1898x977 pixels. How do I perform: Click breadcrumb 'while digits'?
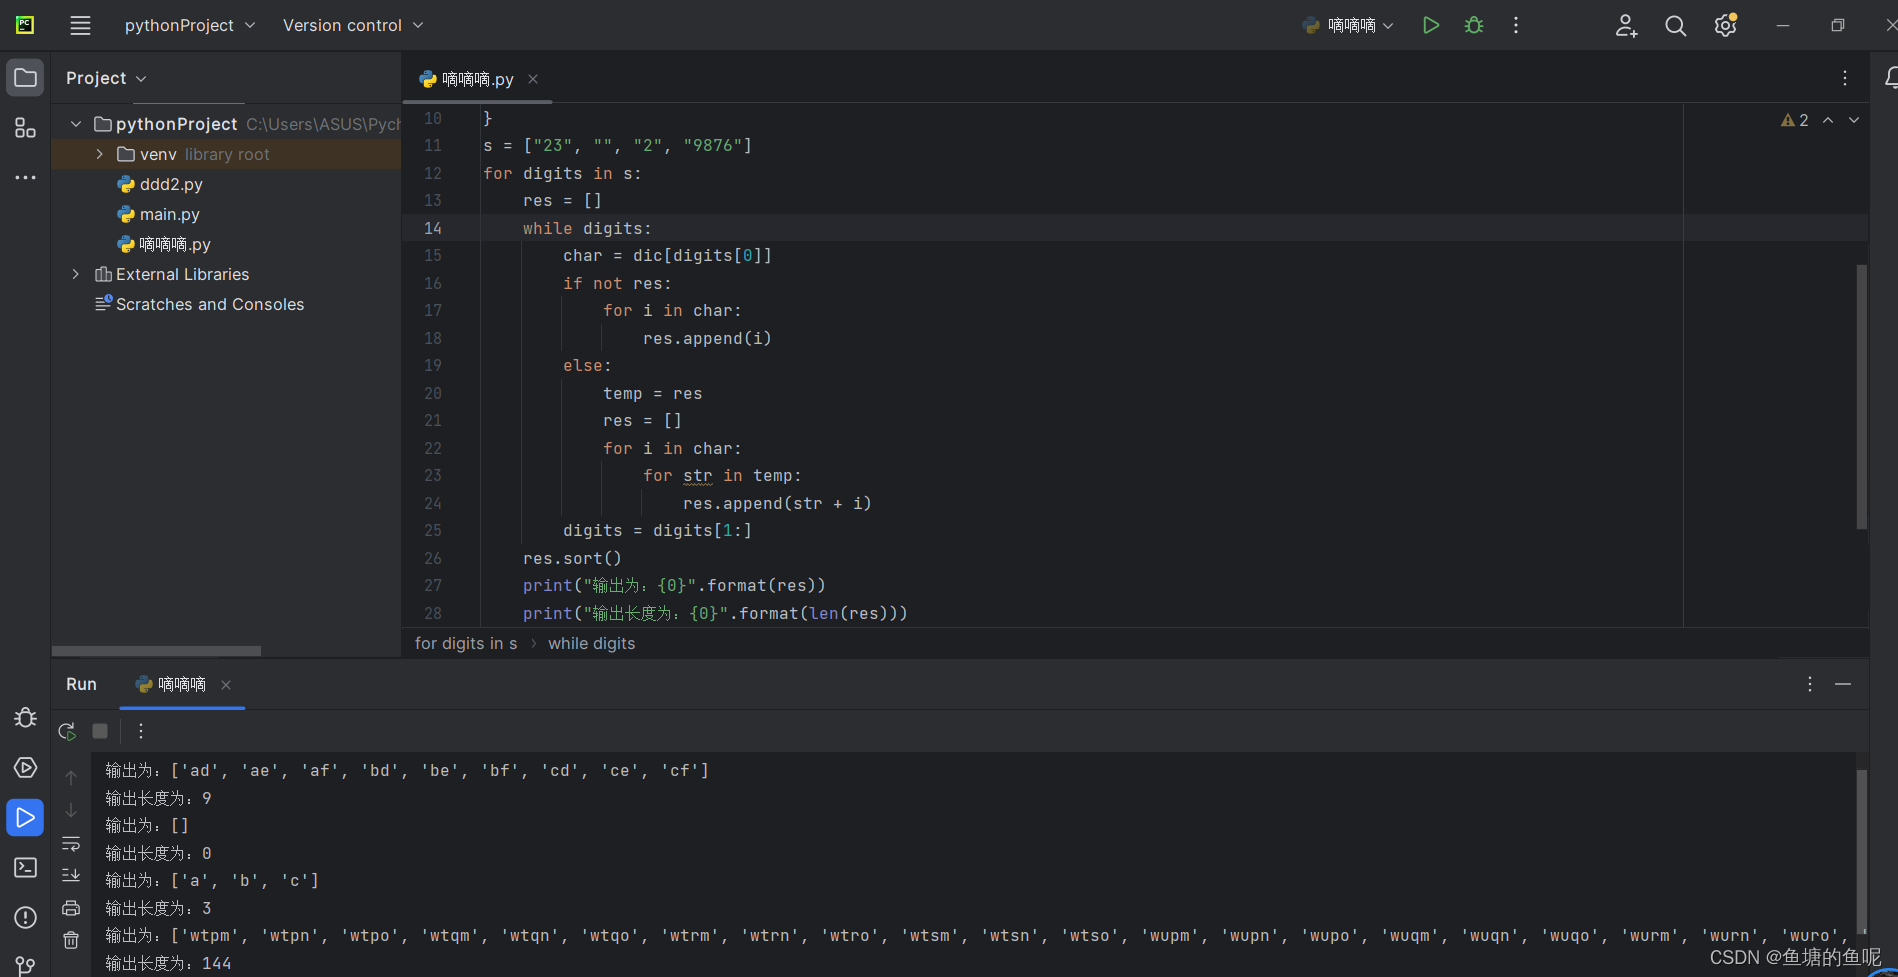(x=591, y=643)
